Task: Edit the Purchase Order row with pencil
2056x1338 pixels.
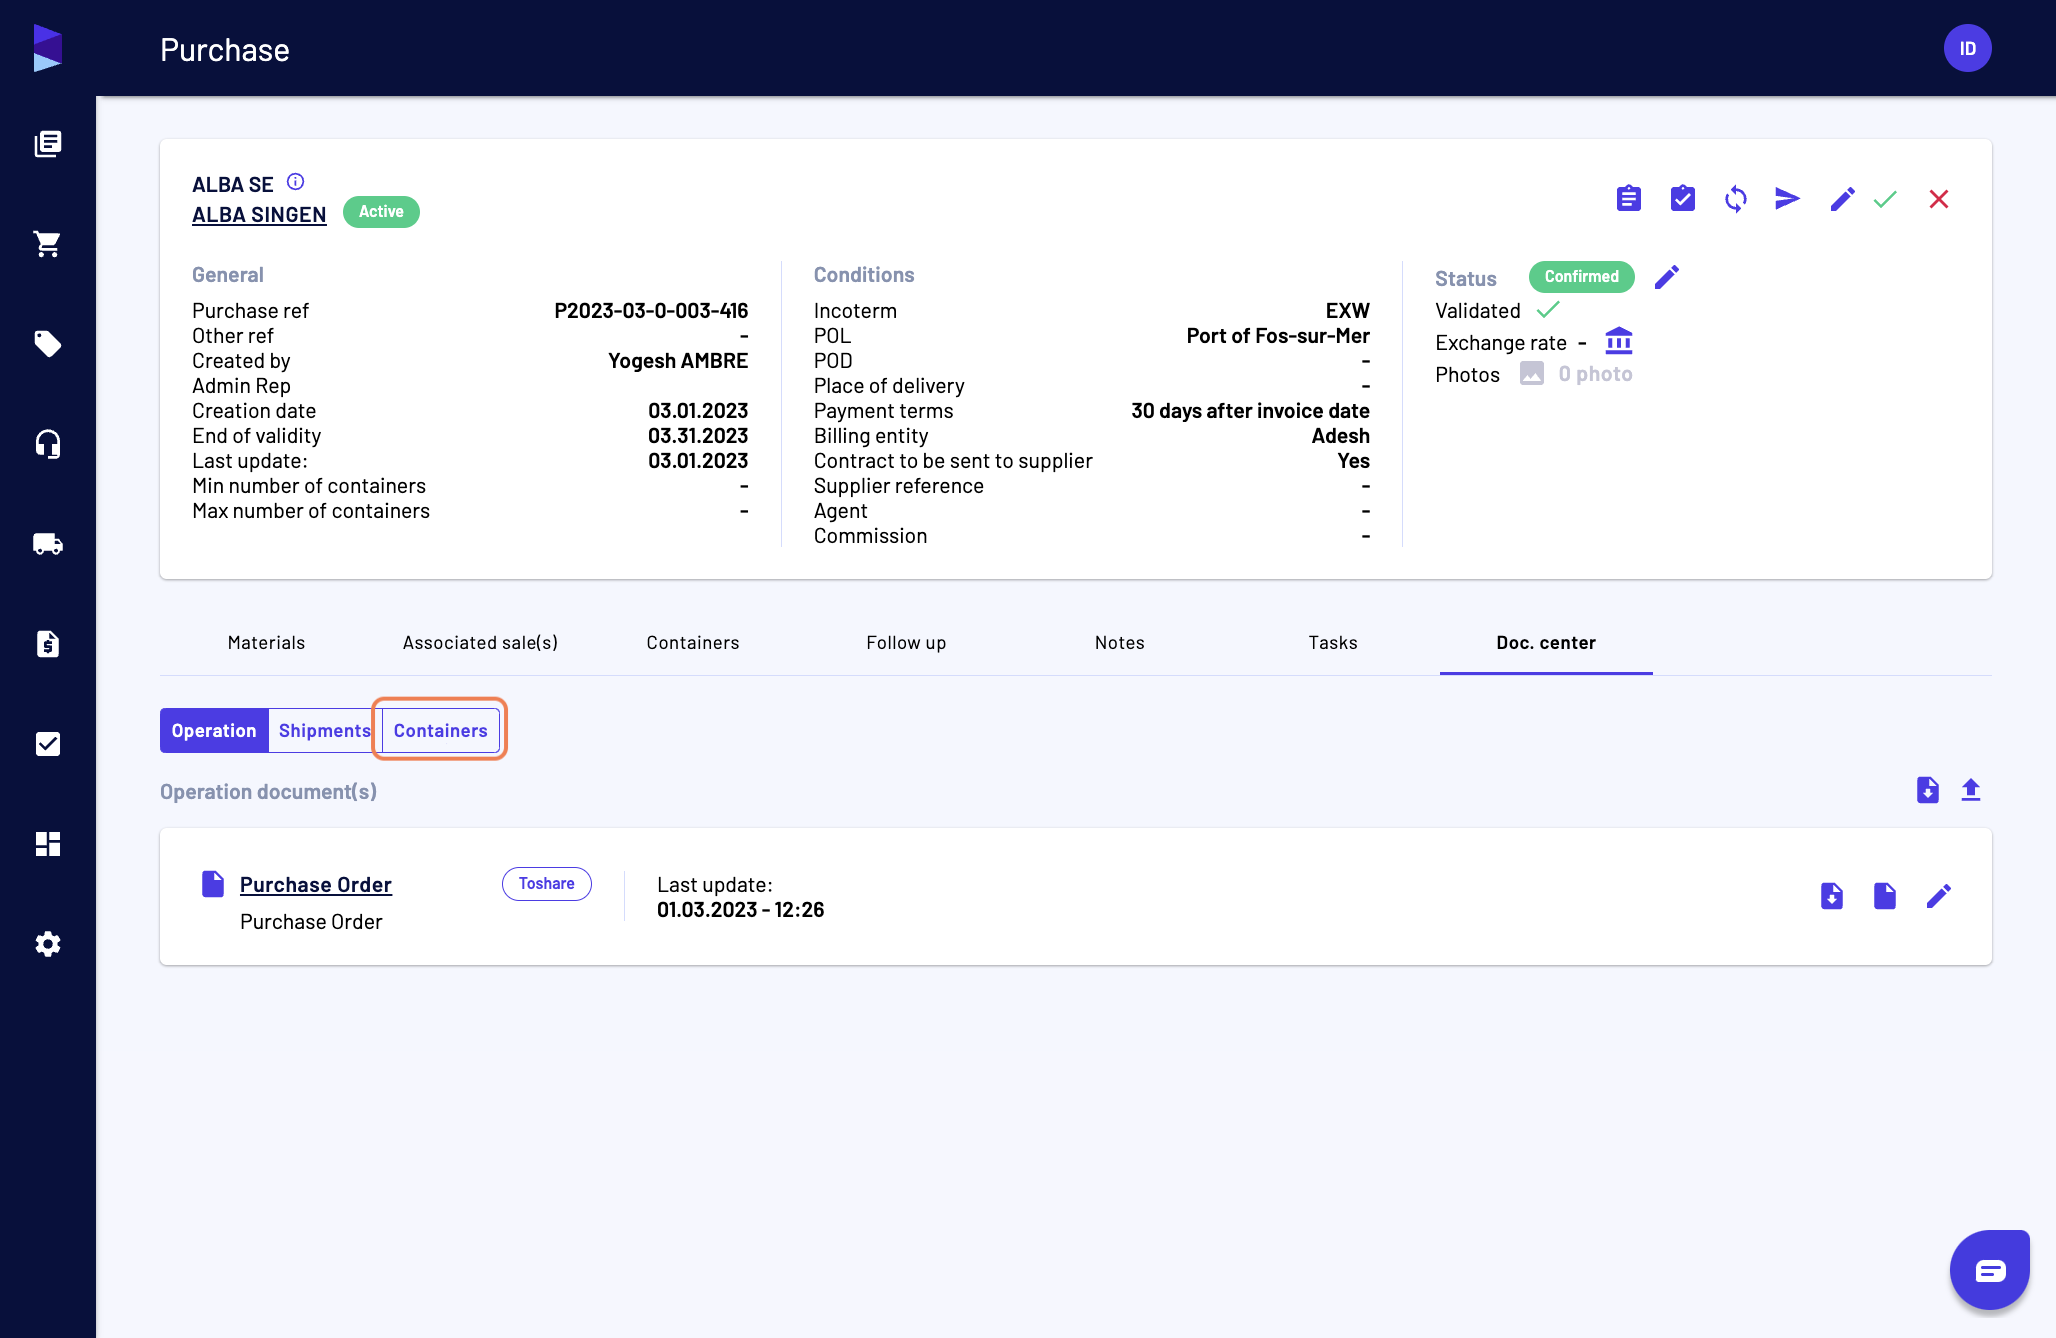Action: click(x=1939, y=896)
